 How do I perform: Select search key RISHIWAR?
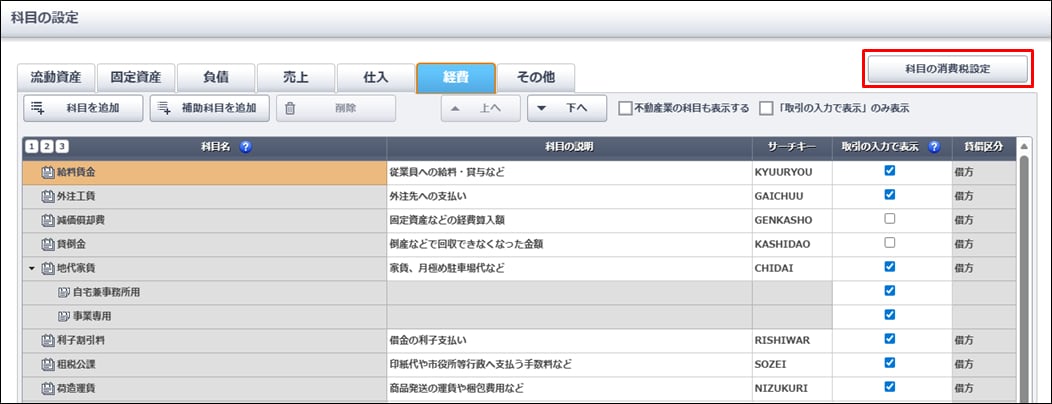coord(792,340)
